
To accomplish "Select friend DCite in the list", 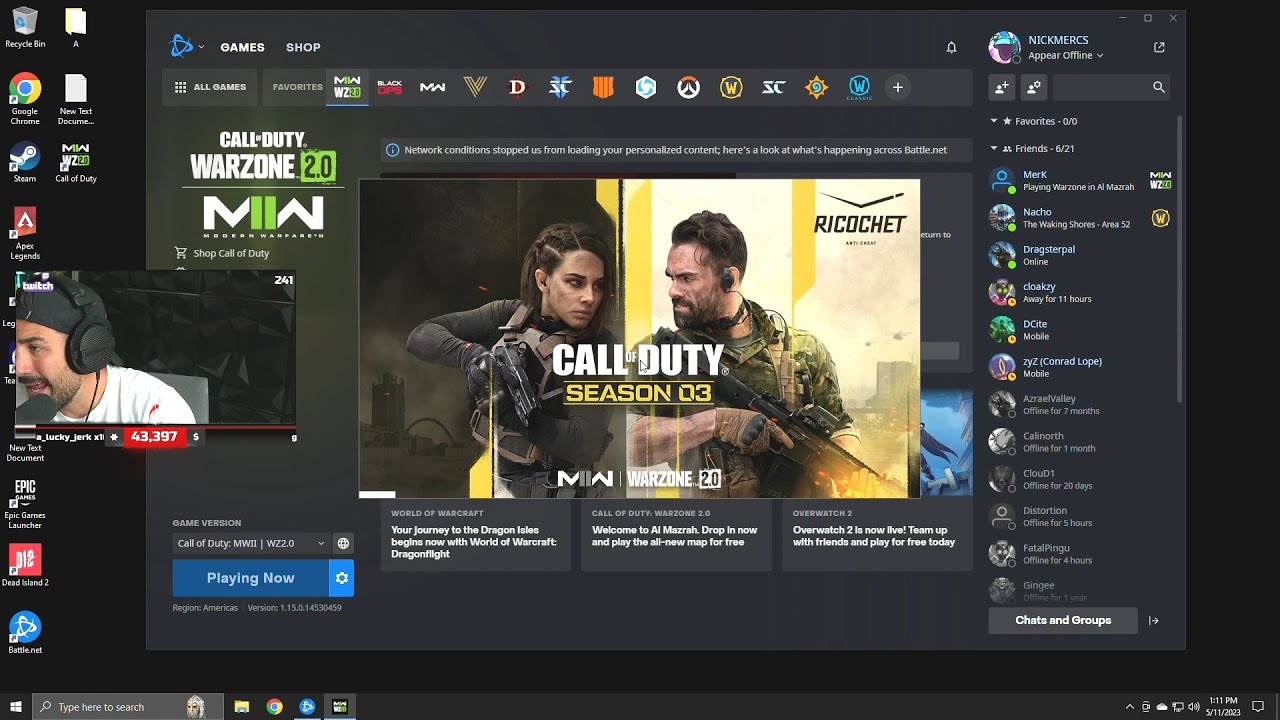I will pos(1080,330).
